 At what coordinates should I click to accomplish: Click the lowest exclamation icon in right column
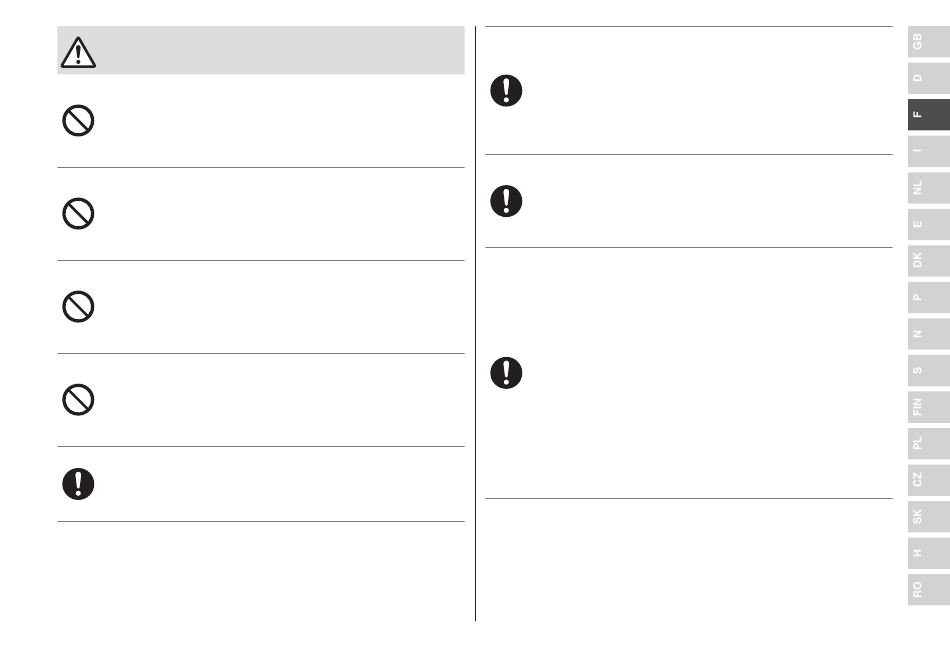coord(507,373)
